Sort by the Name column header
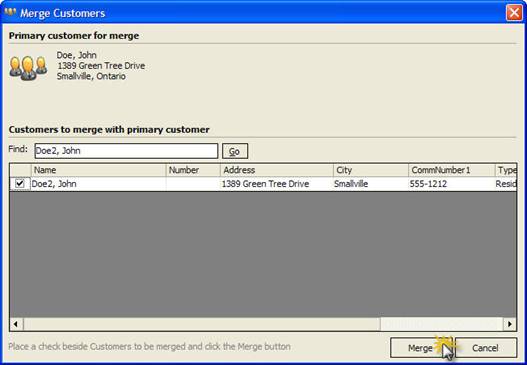527x365 pixels. tap(98, 170)
